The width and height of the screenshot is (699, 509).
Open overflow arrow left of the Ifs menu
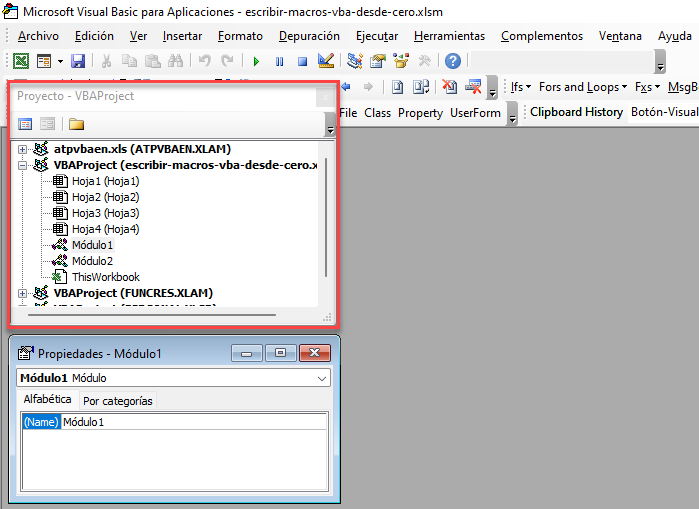pos(492,87)
